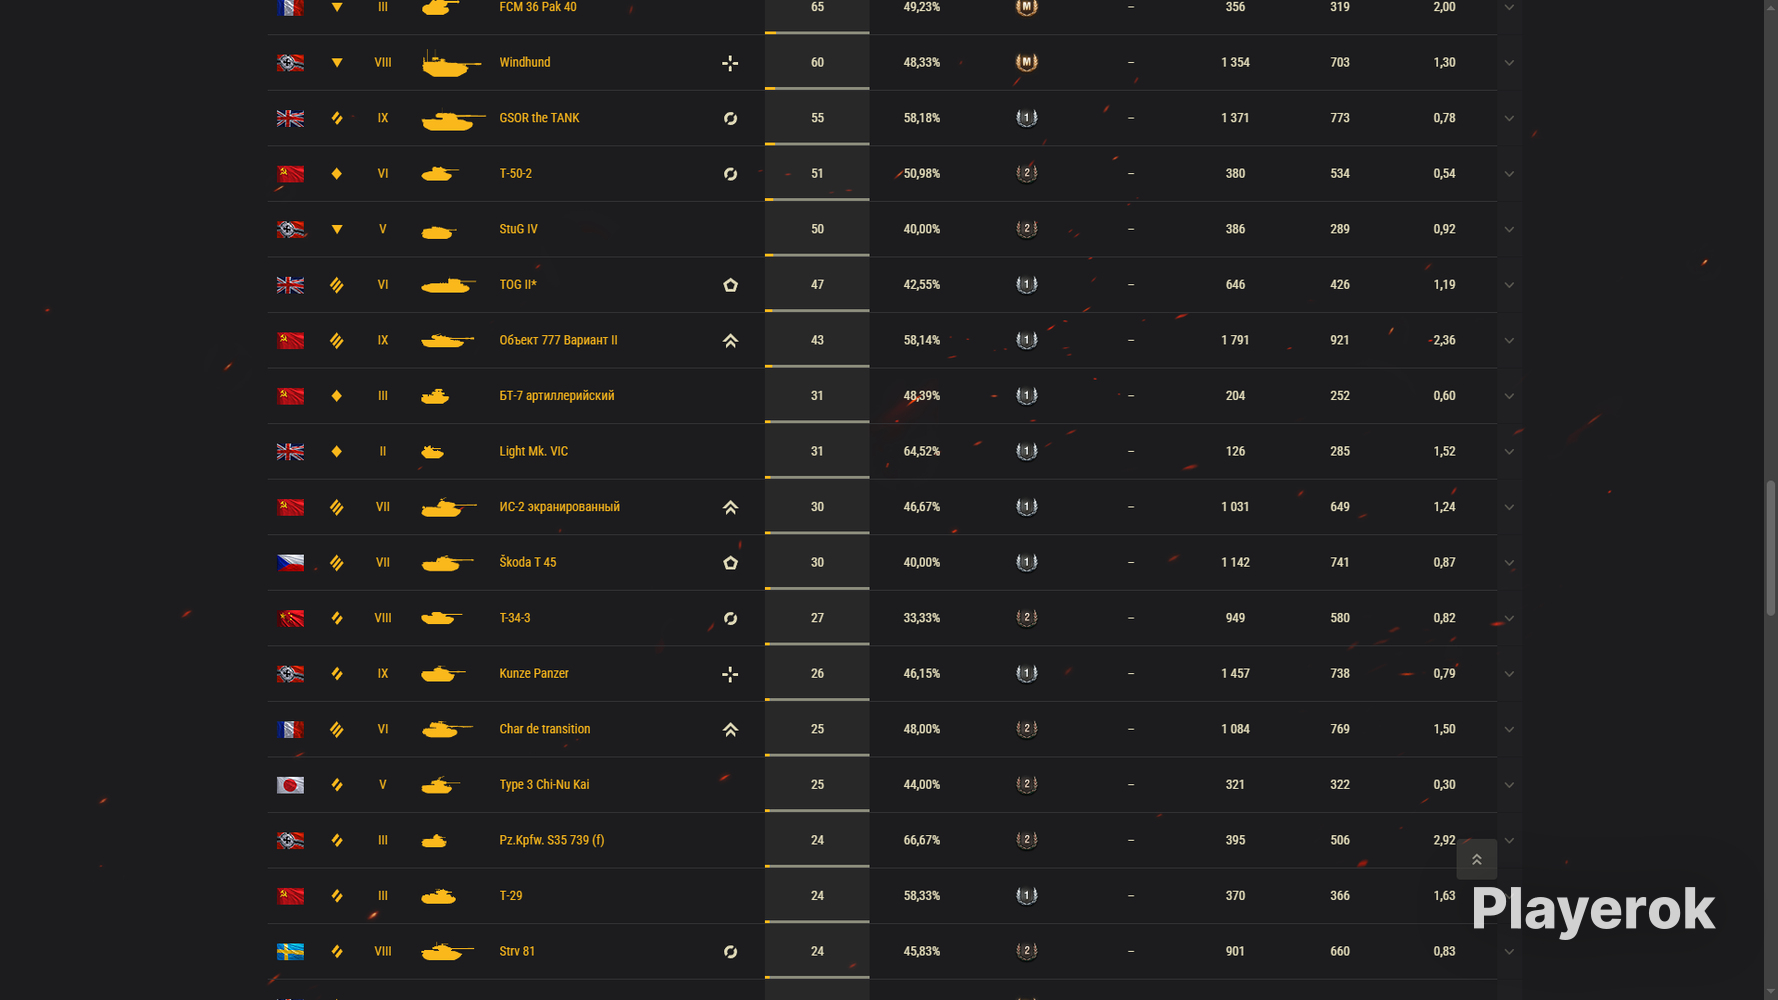This screenshot has width=1778, height=1000.
Task: Click battles progress bar under T-29 count
Action: (x=817, y=922)
